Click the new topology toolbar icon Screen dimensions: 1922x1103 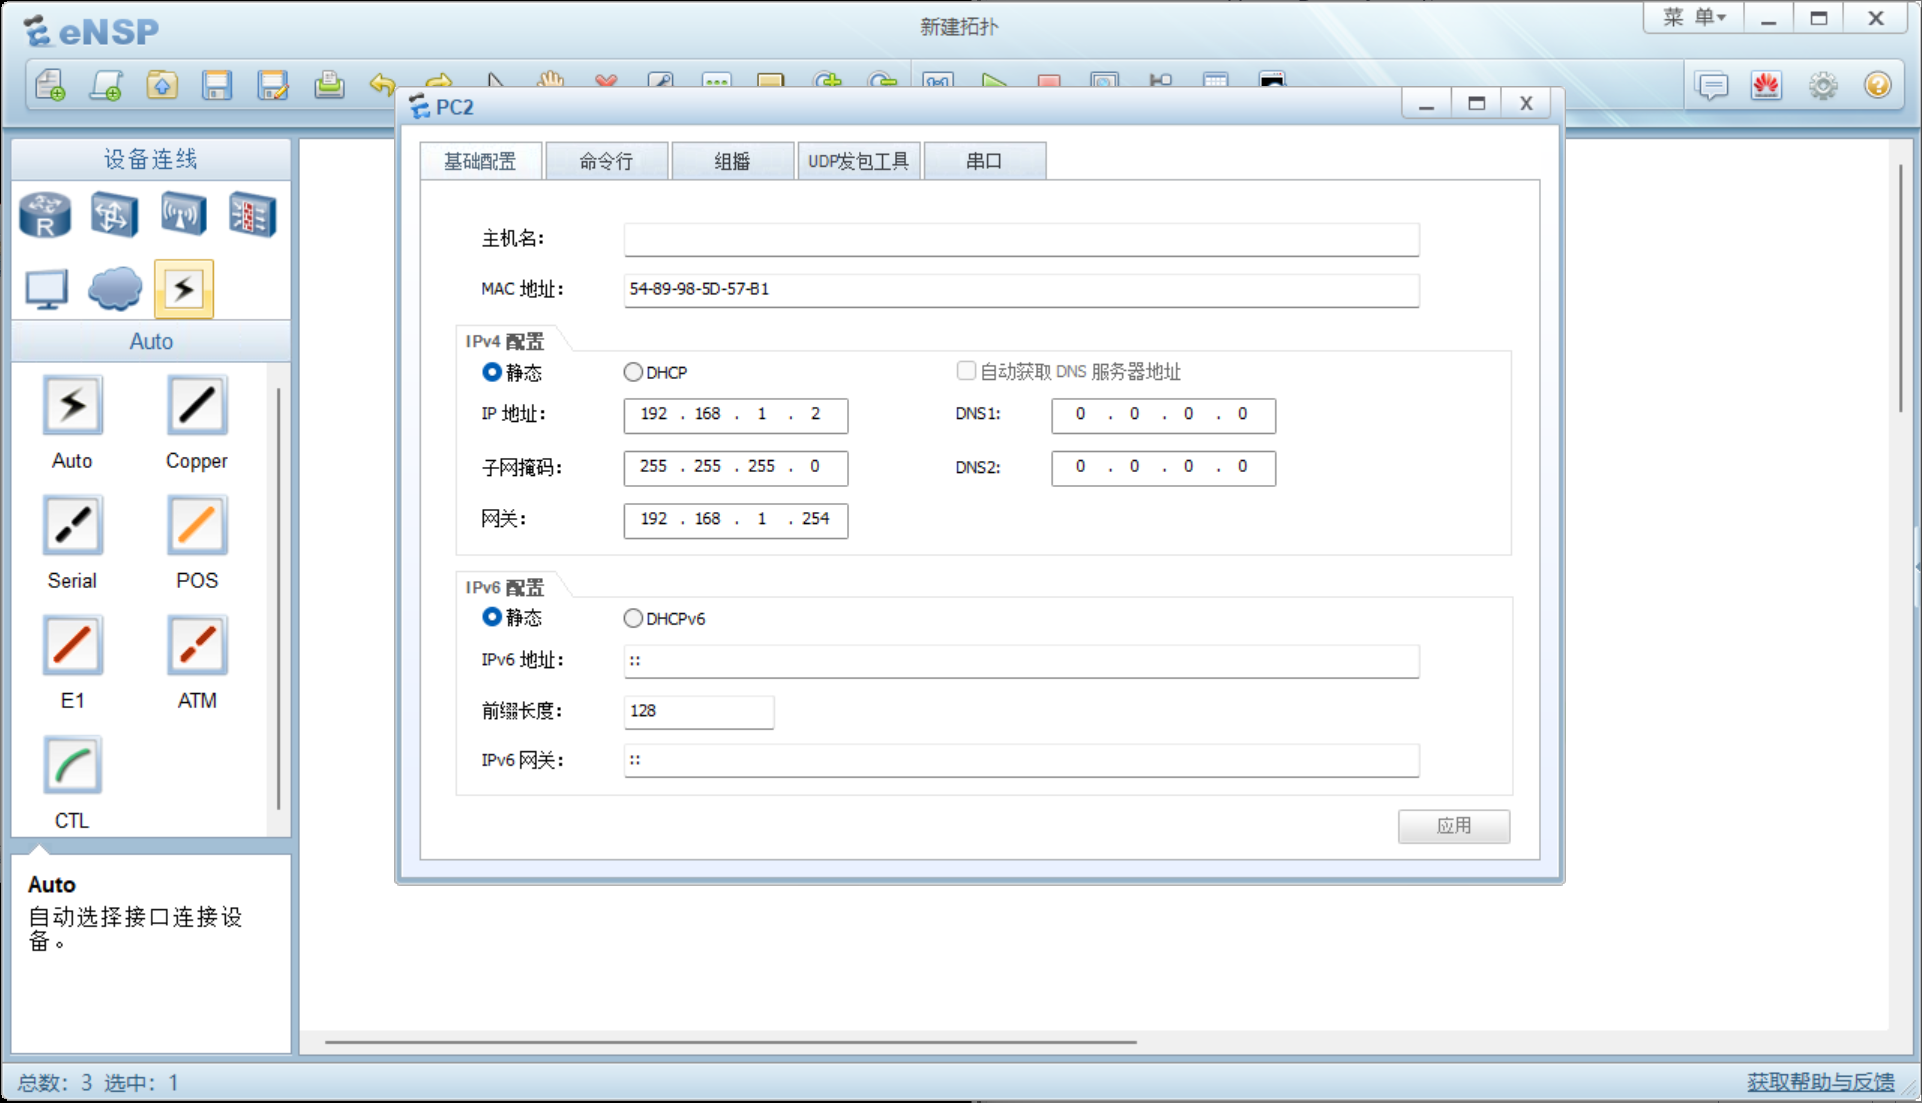pos(50,86)
